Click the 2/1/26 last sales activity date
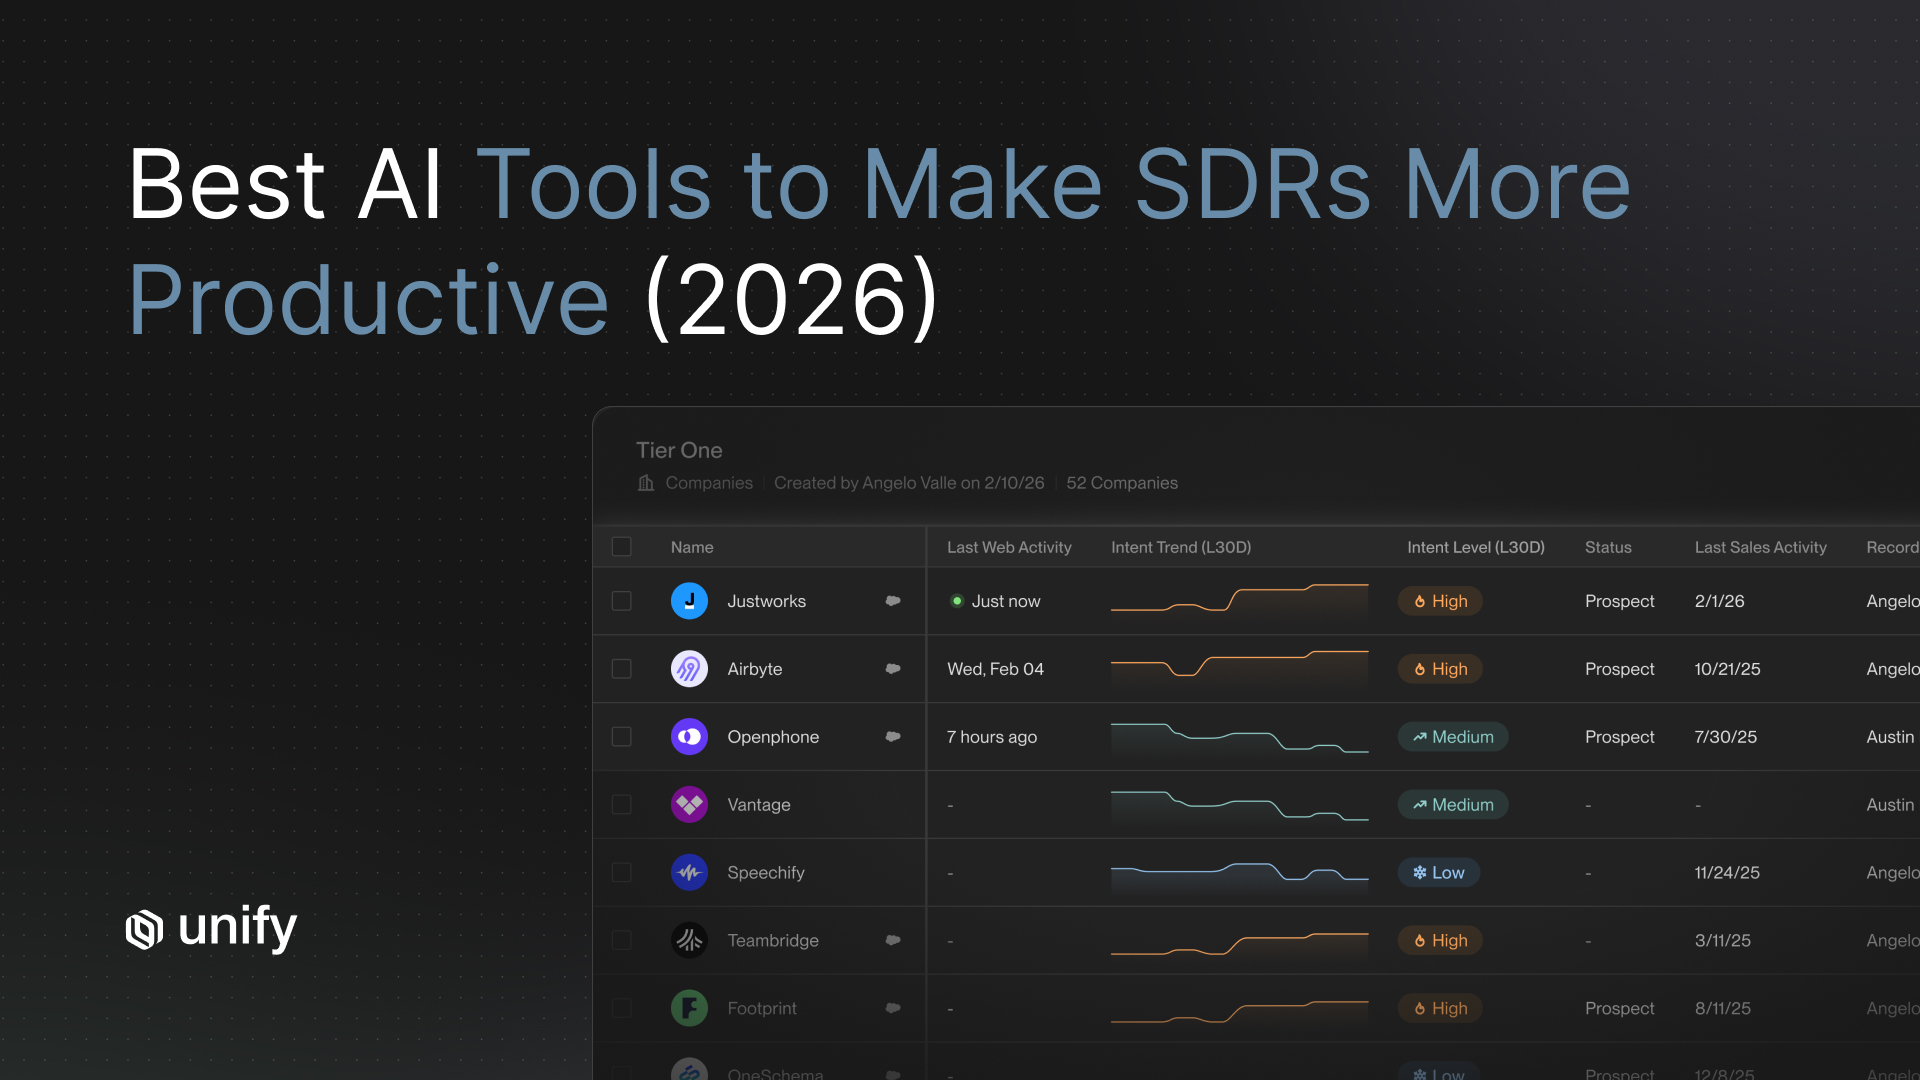This screenshot has width=1920, height=1080. [1719, 601]
